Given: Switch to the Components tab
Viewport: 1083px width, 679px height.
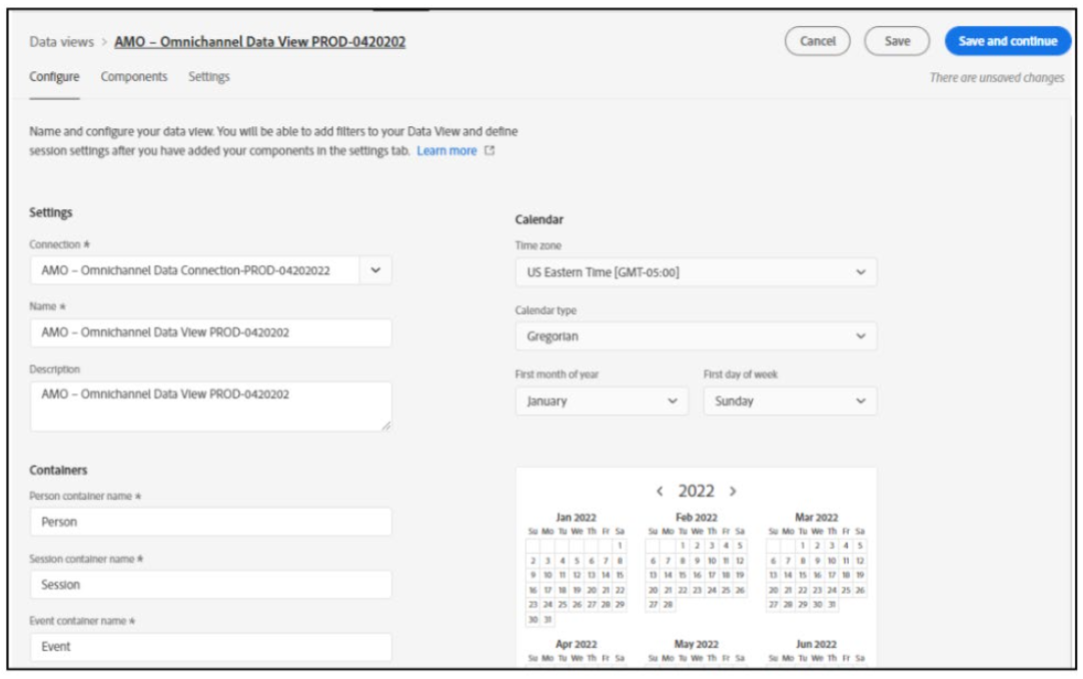Looking at the screenshot, I should [x=134, y=77].
